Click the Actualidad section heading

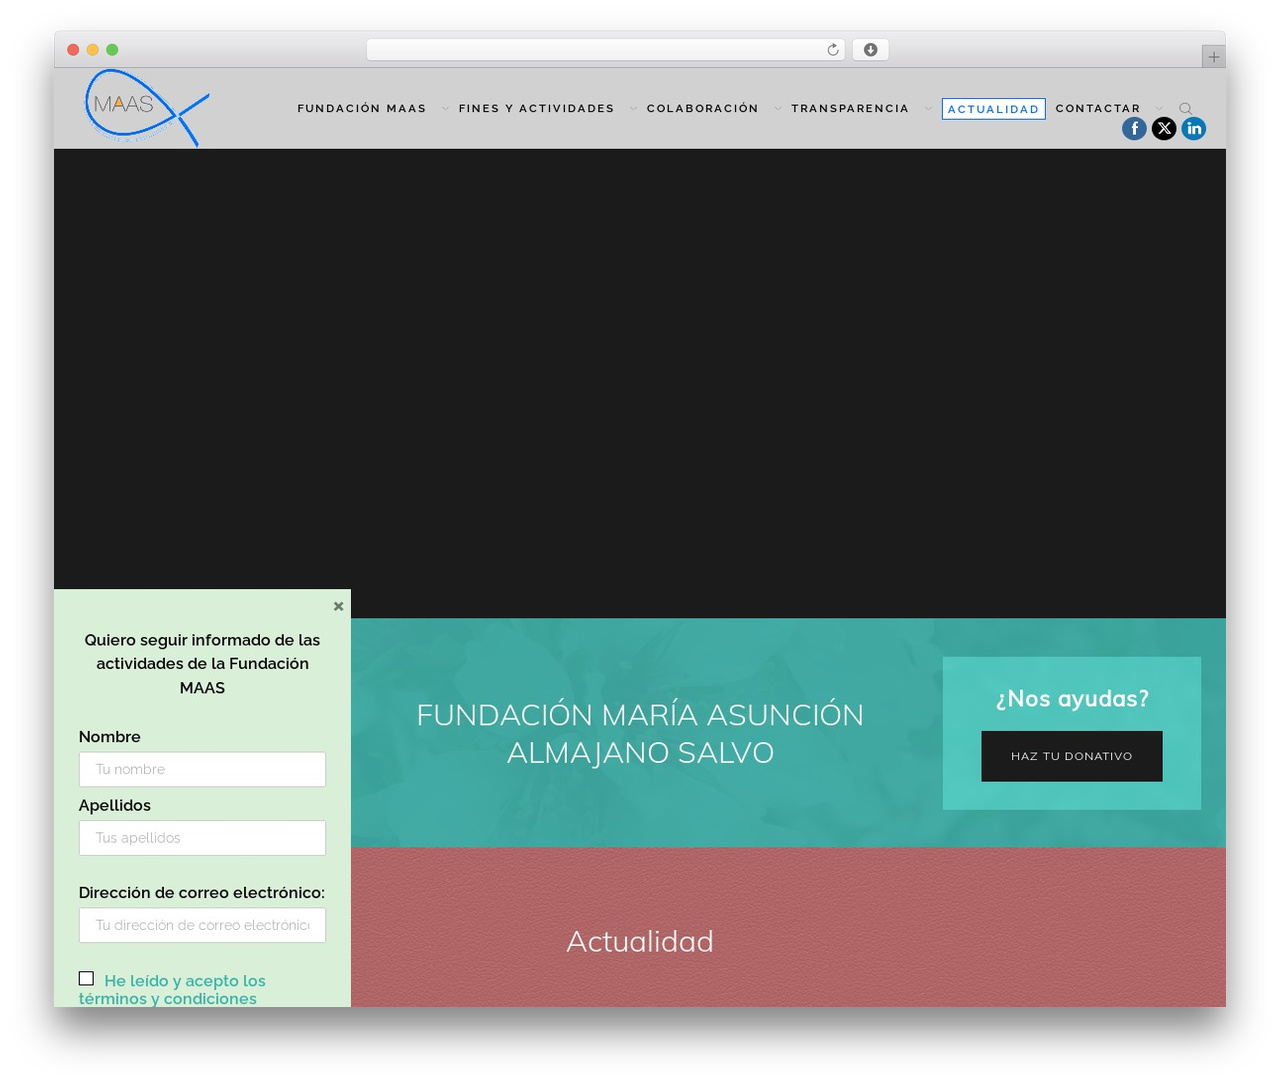click(640, 941)
